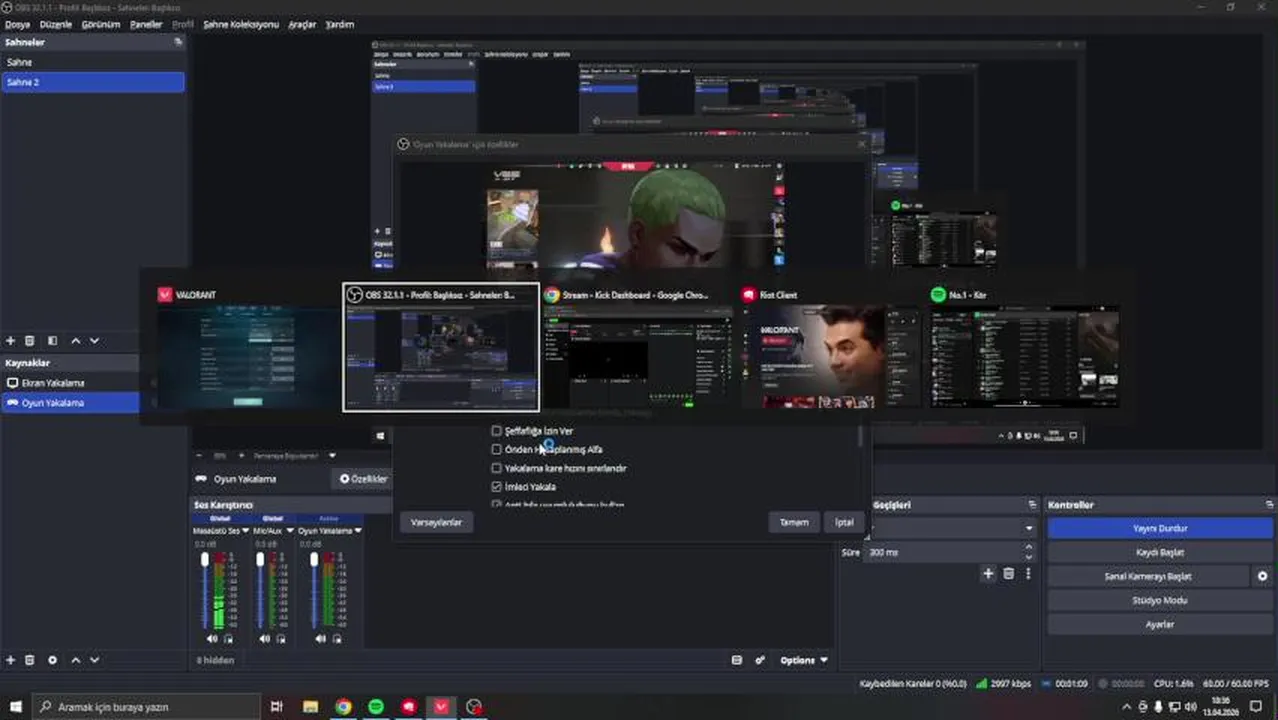Image resolution: width=1278 pixels, height=720 pixels.
Task: Remove selected scene with Sahneler trash icon
Action: (x=30, y=341)
